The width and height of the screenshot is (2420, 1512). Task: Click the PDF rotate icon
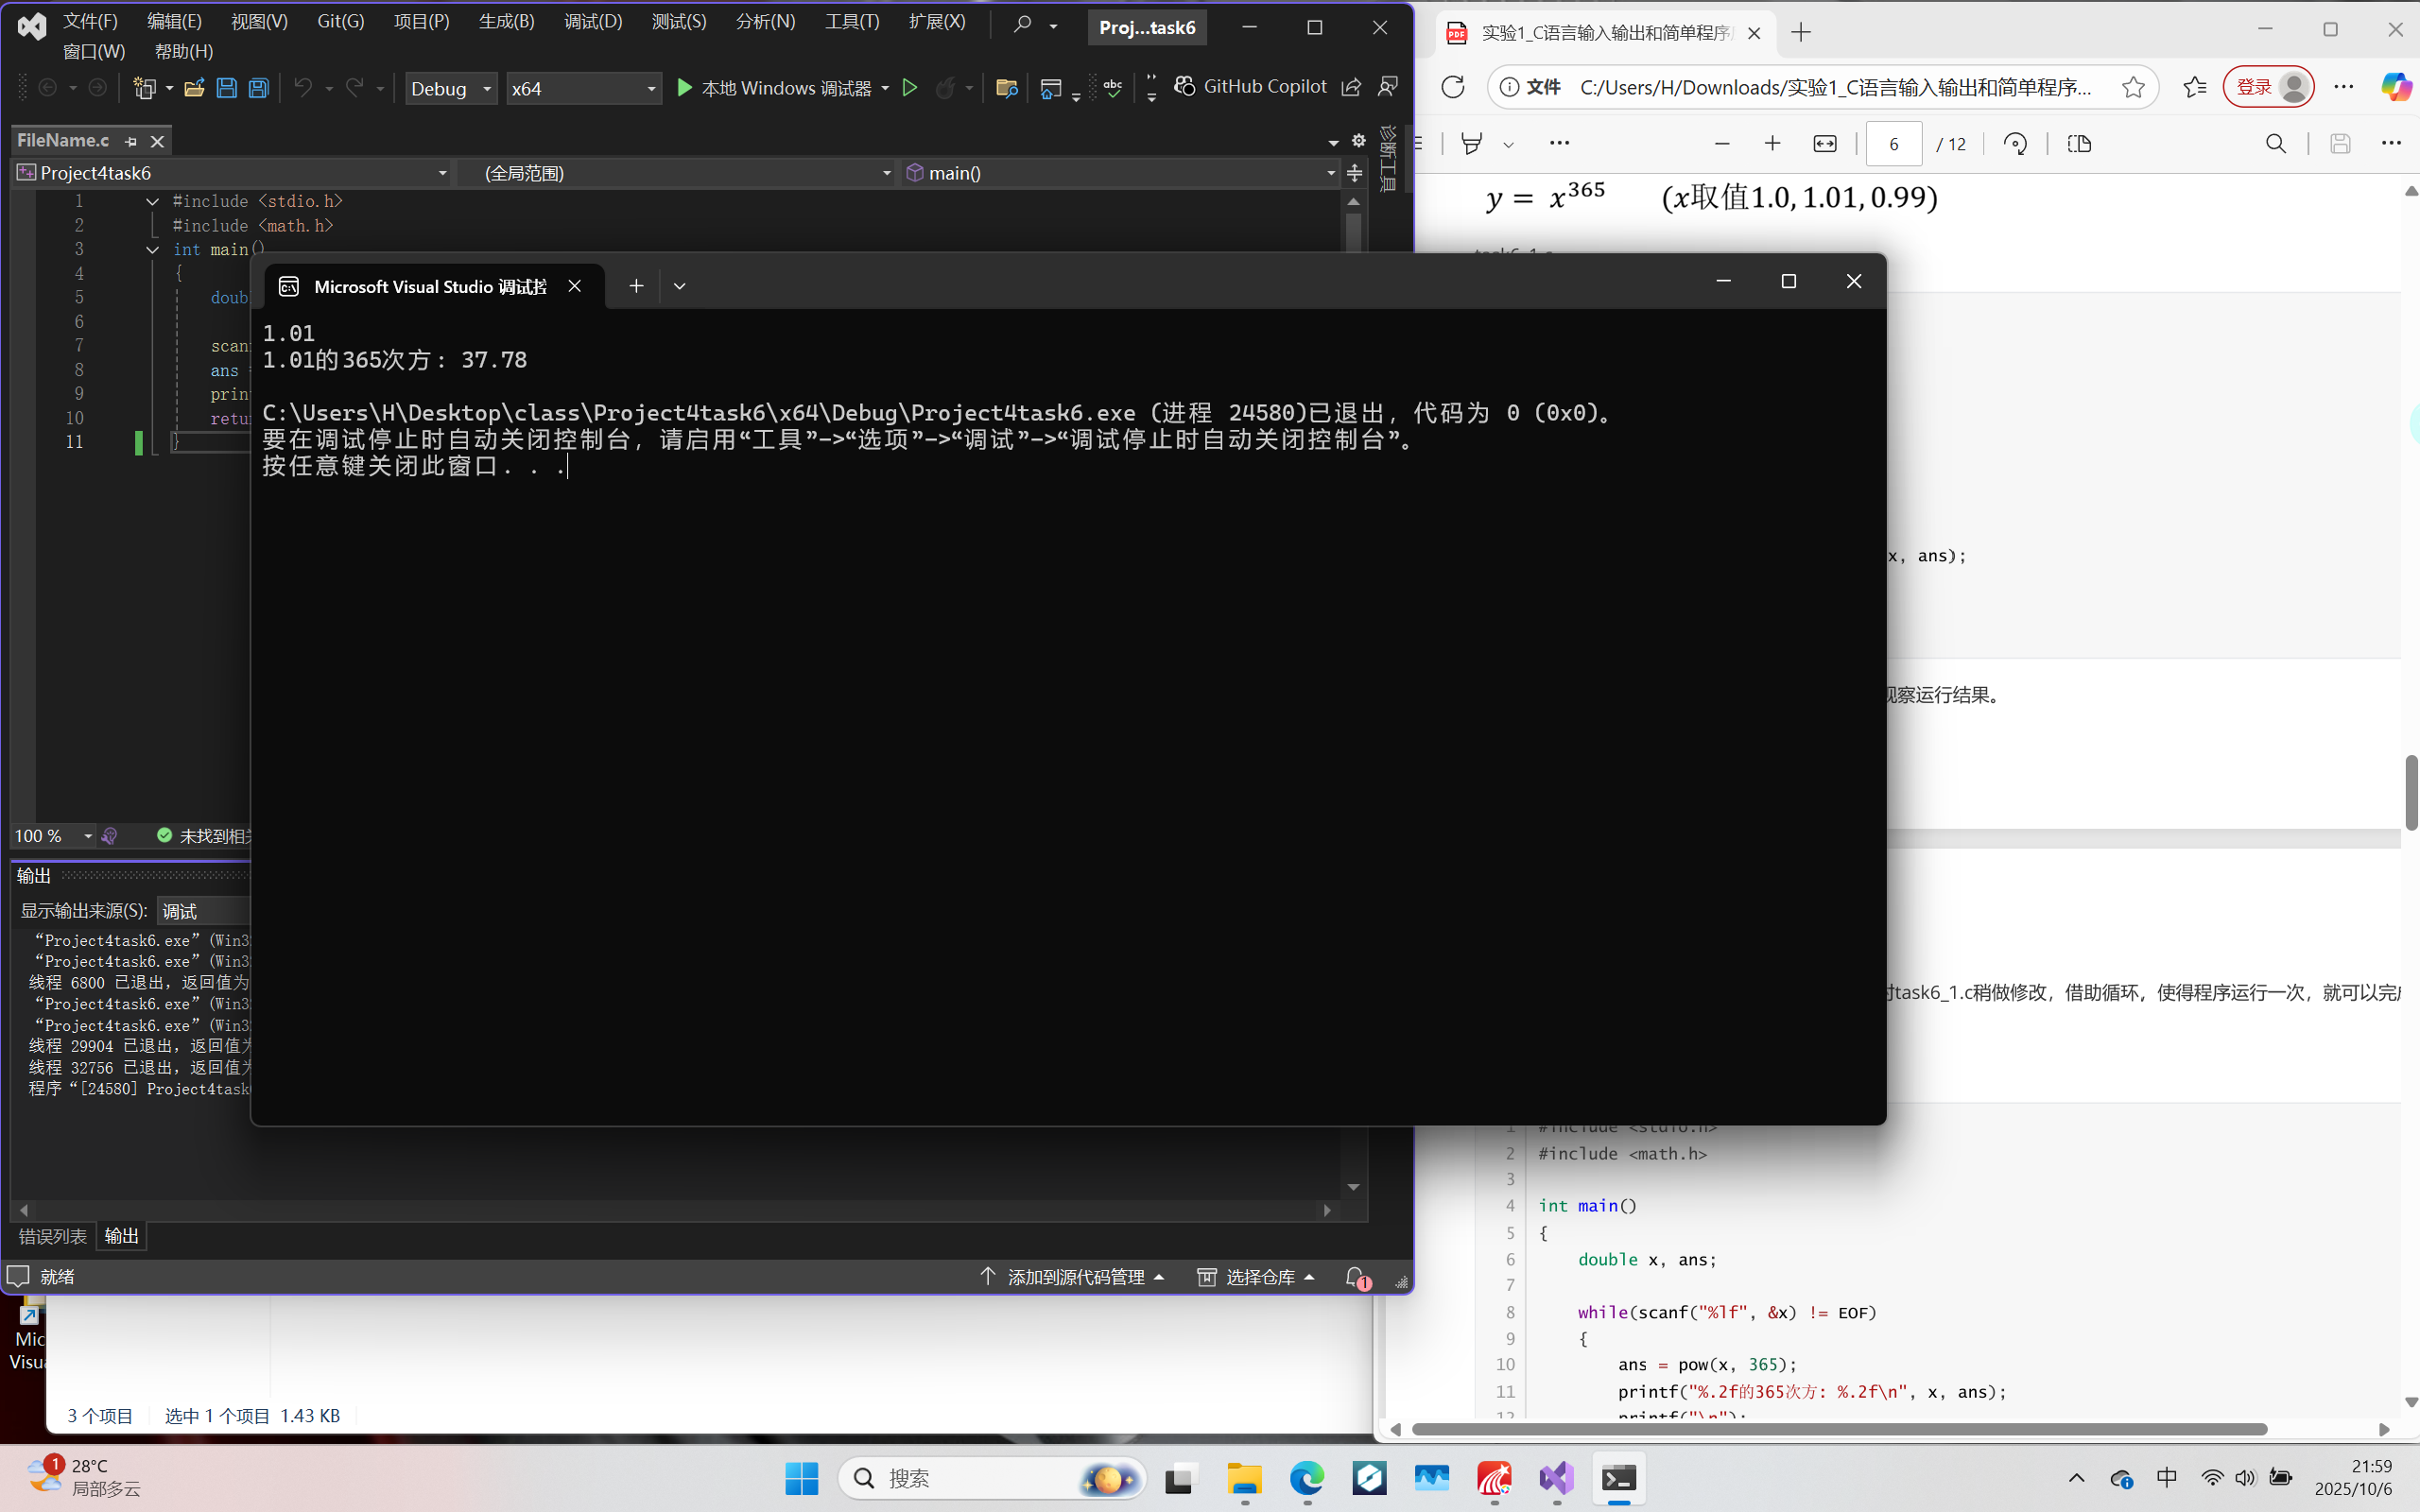tap(2015, 144)
